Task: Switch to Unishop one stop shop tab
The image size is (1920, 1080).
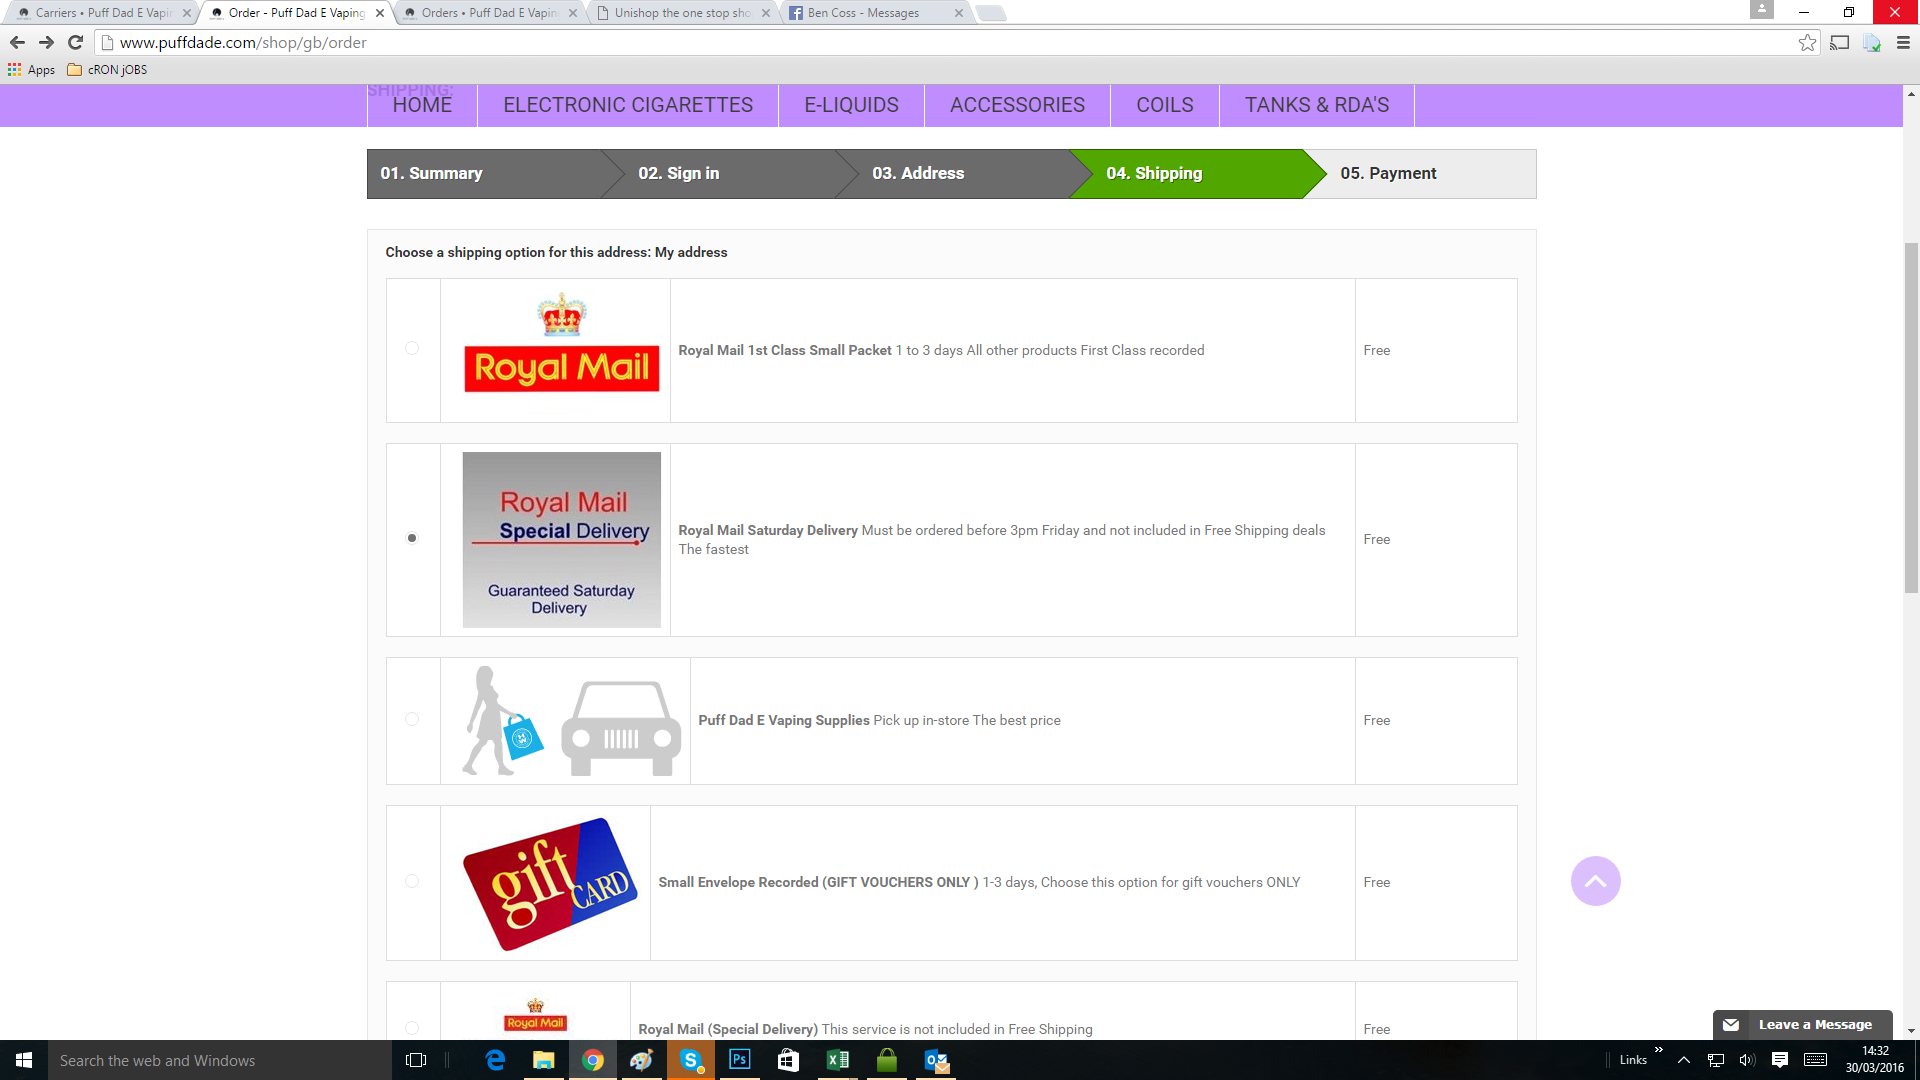Action: tap(681, 13)
